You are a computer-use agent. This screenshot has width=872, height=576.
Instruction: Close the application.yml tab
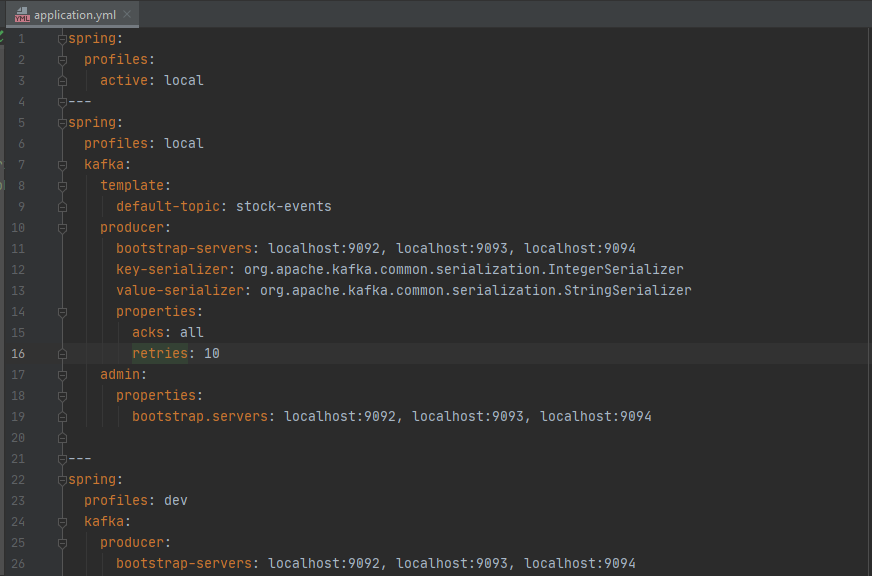pyautogui.click(x=127, y=14)
